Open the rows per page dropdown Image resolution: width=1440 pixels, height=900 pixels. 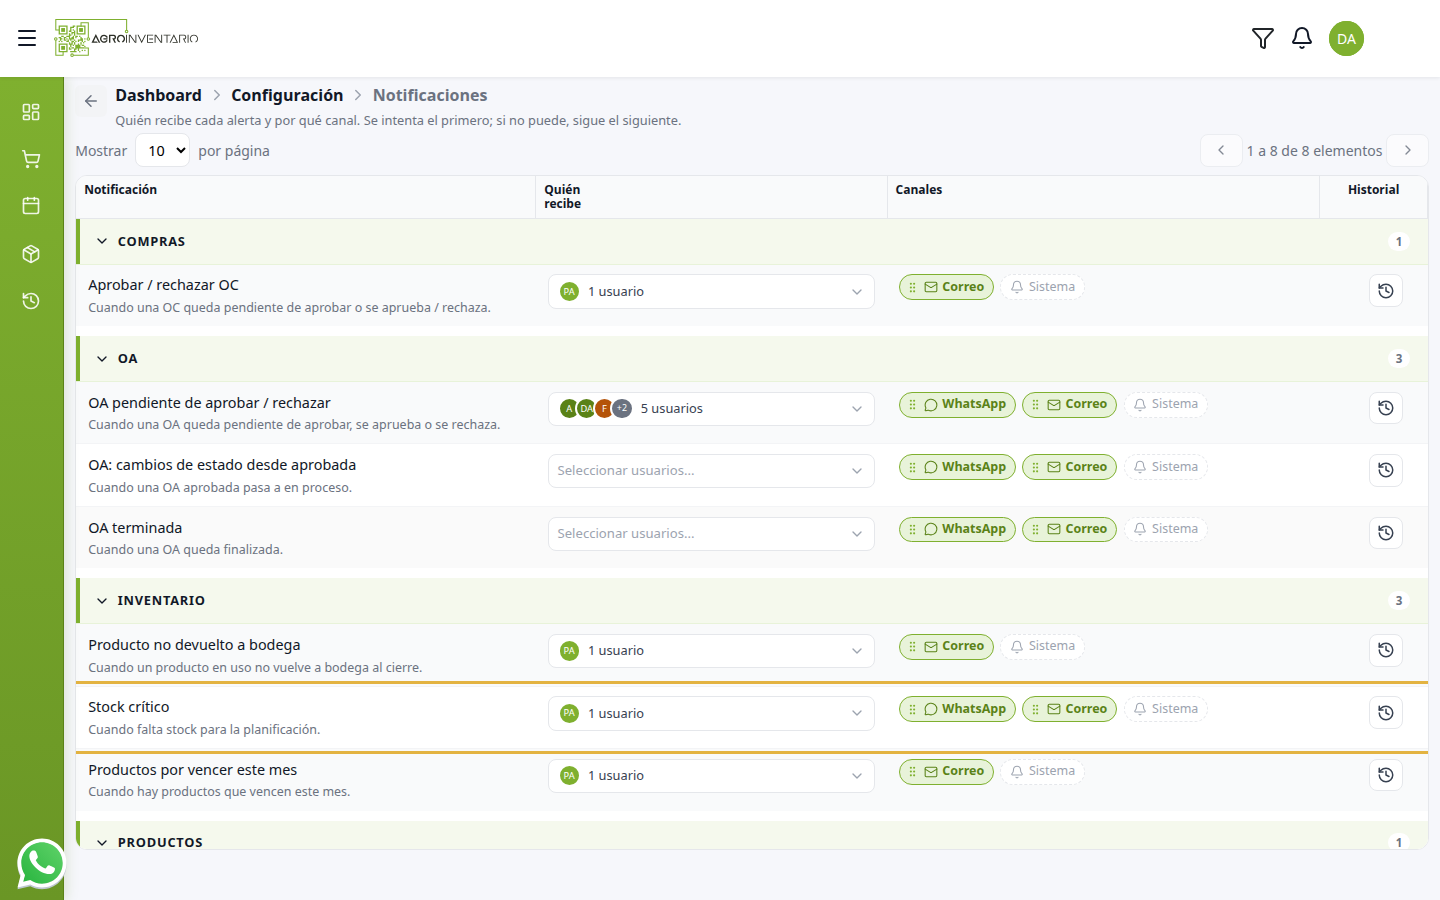[x=162, y=151]
